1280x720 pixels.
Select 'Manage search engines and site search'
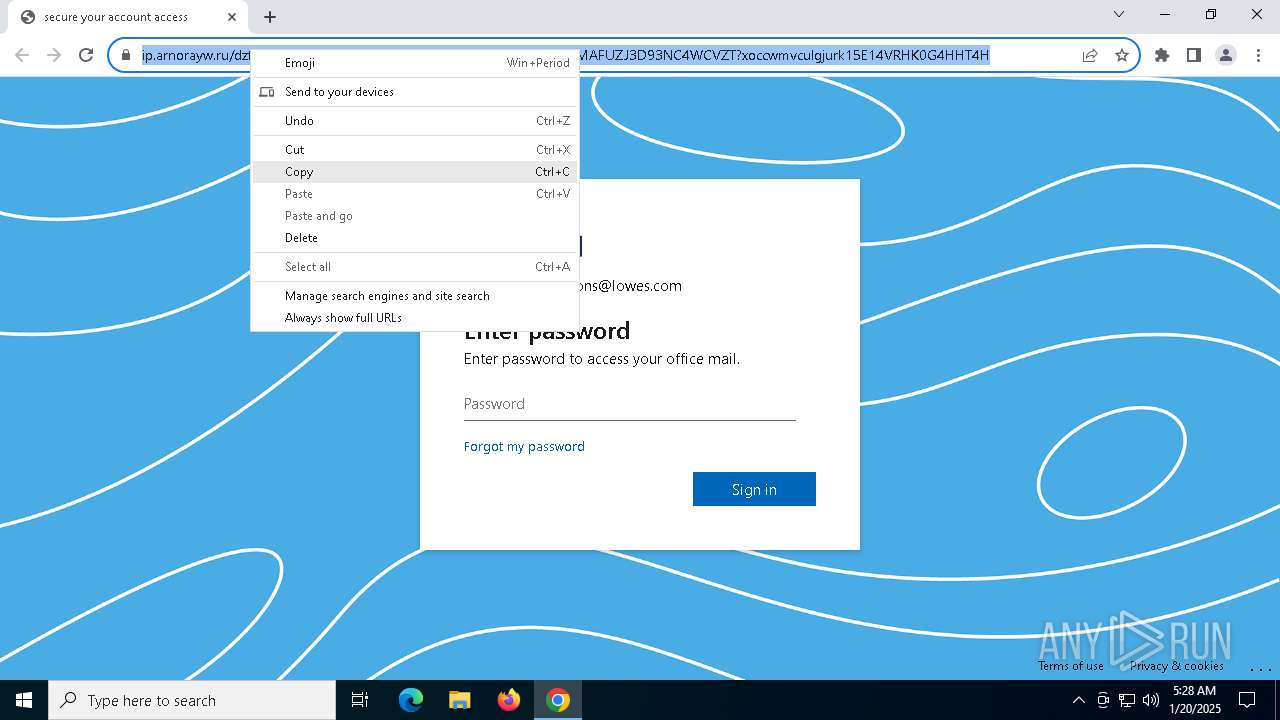(x=415, y=296)
